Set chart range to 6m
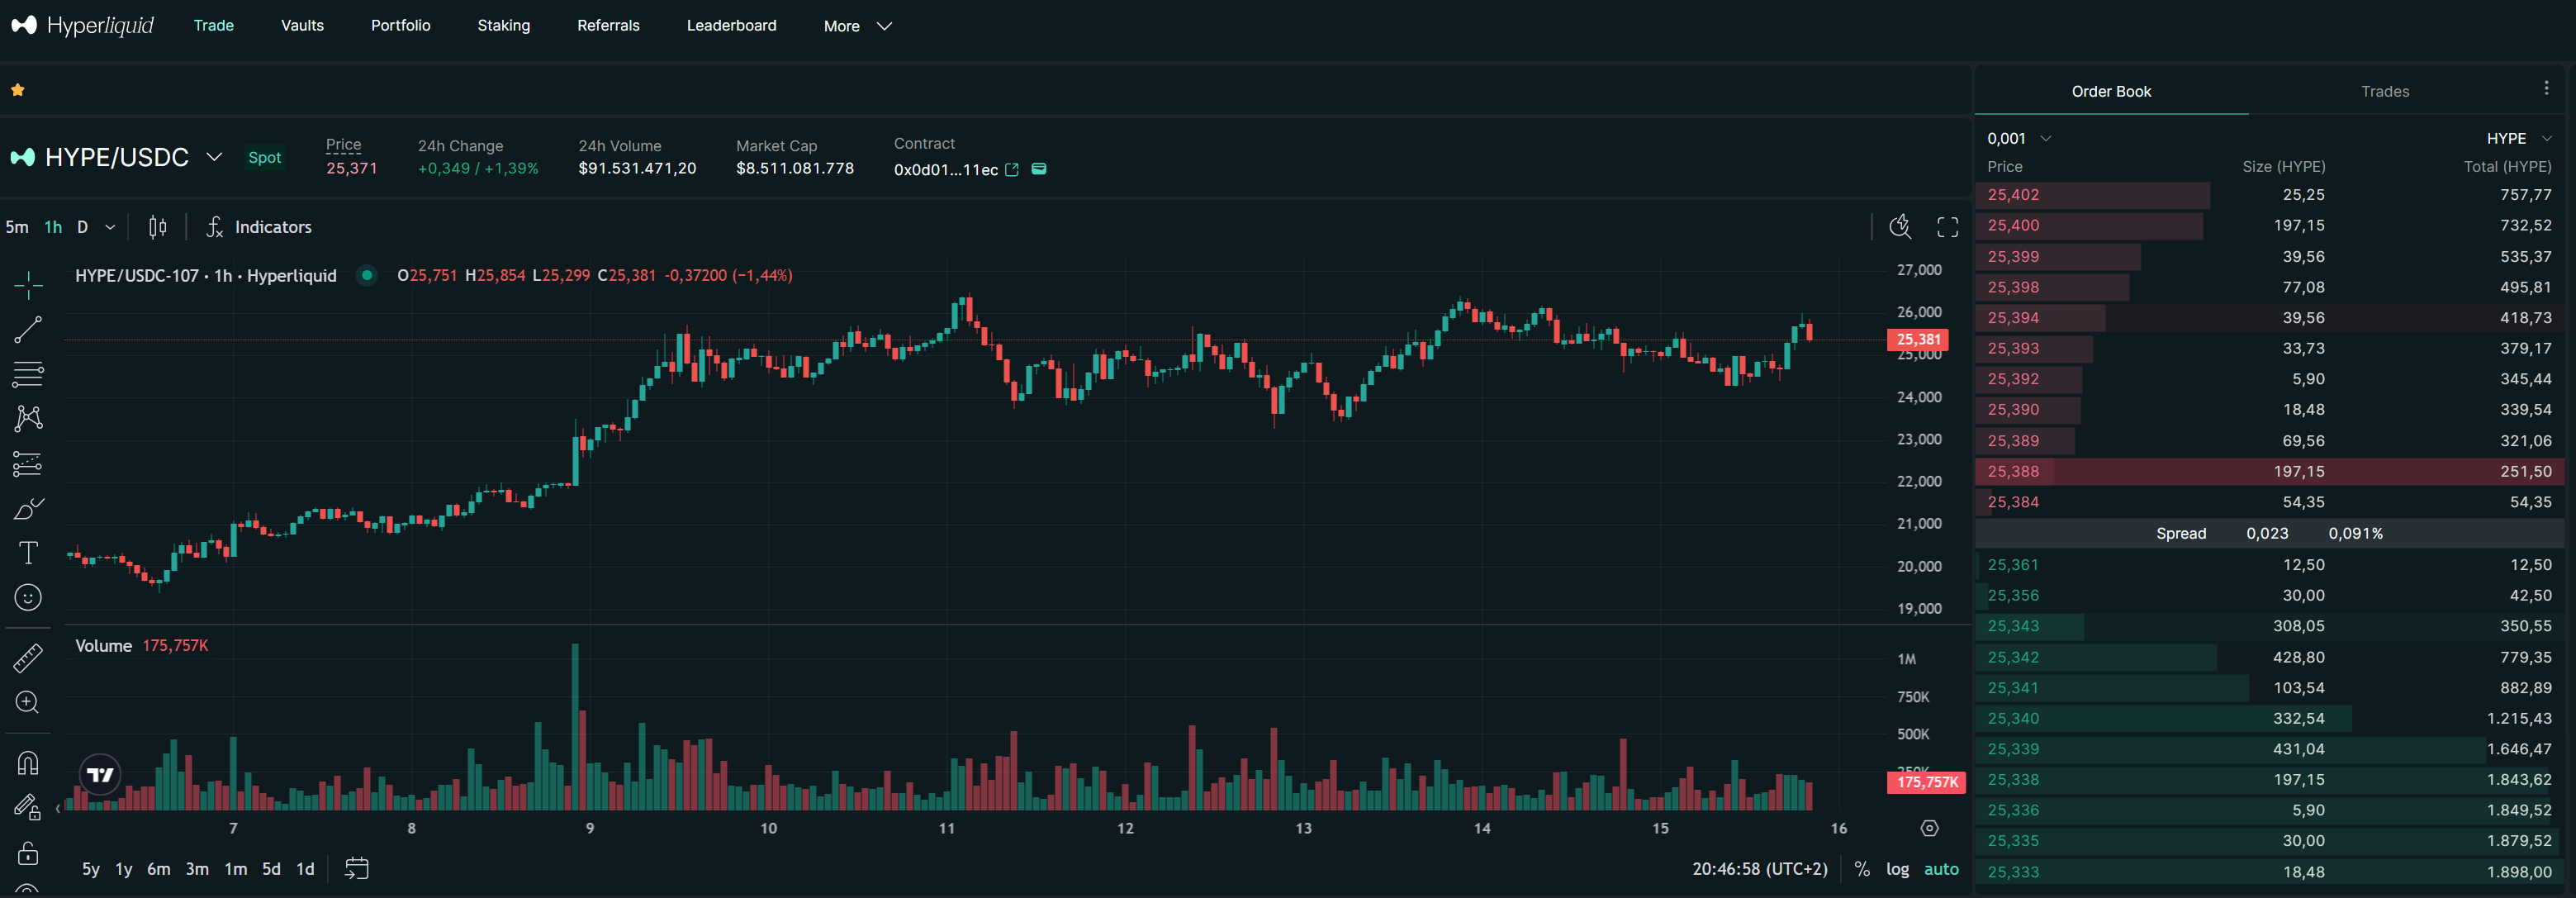The width and height of the screenshot is (2576, 898). click(159, 869)
